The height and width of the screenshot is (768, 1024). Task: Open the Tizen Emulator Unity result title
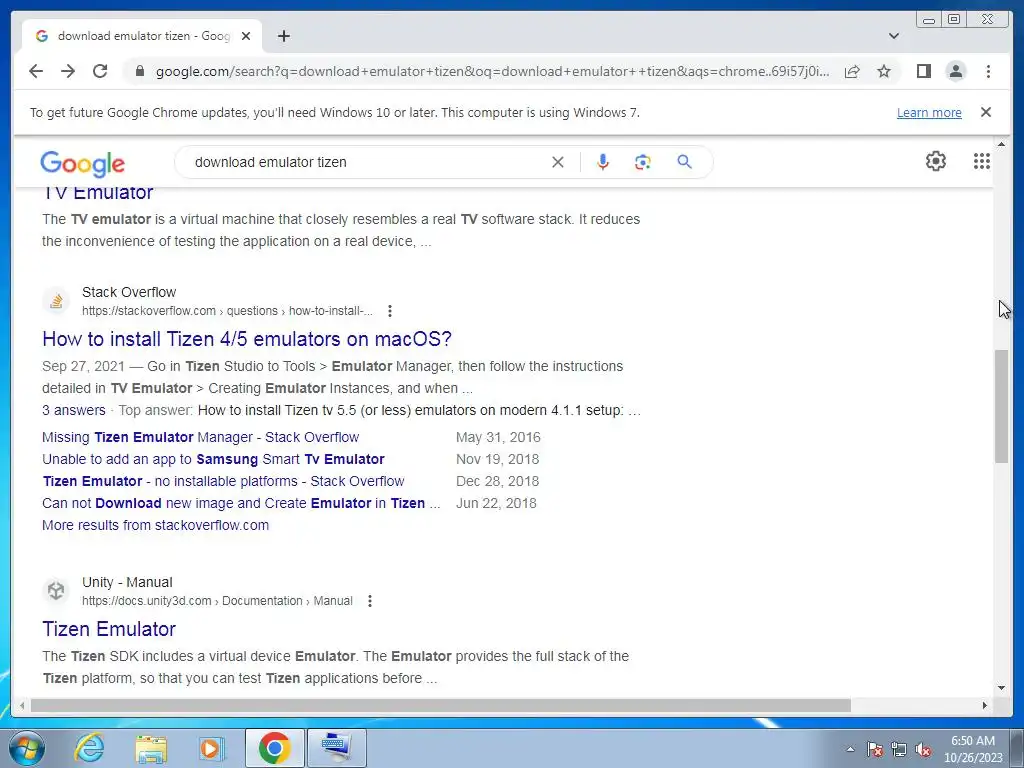coord(109,629)
